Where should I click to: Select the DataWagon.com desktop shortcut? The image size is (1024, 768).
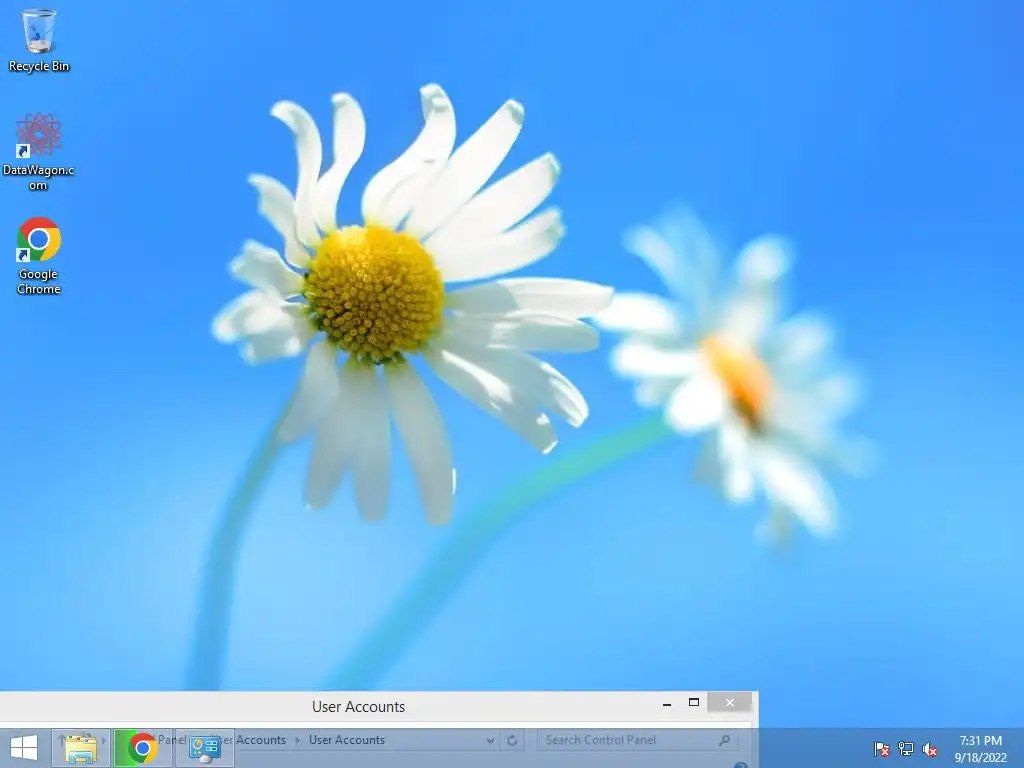39,152
